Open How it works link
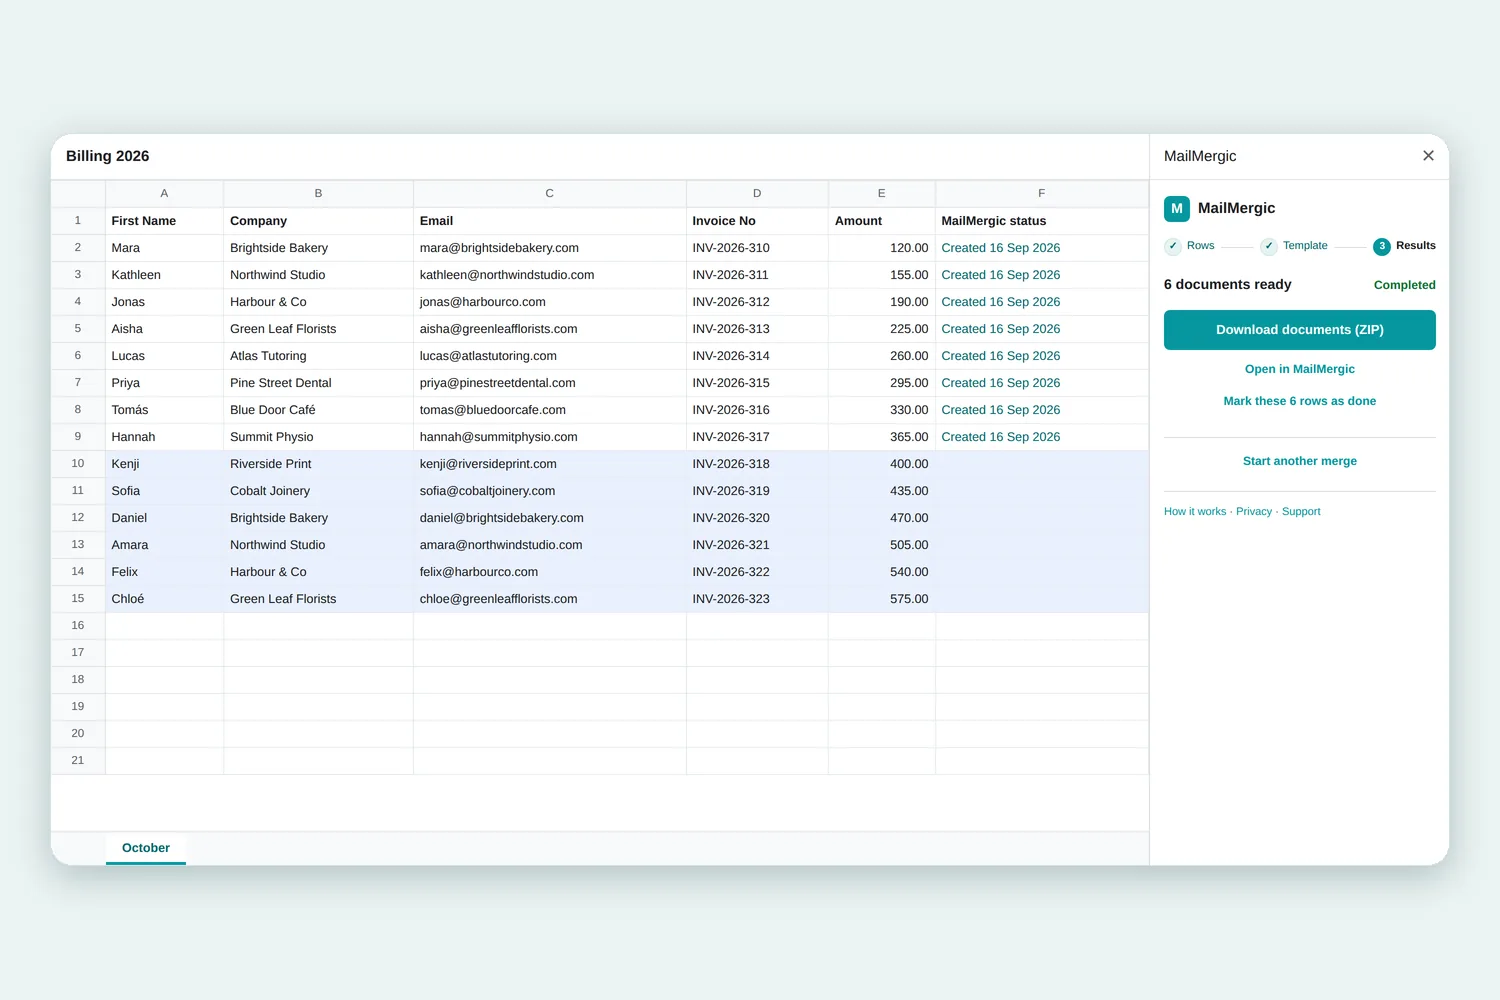Image resolution: width=1500 pixels, height=1000 pixels. 1195,511
